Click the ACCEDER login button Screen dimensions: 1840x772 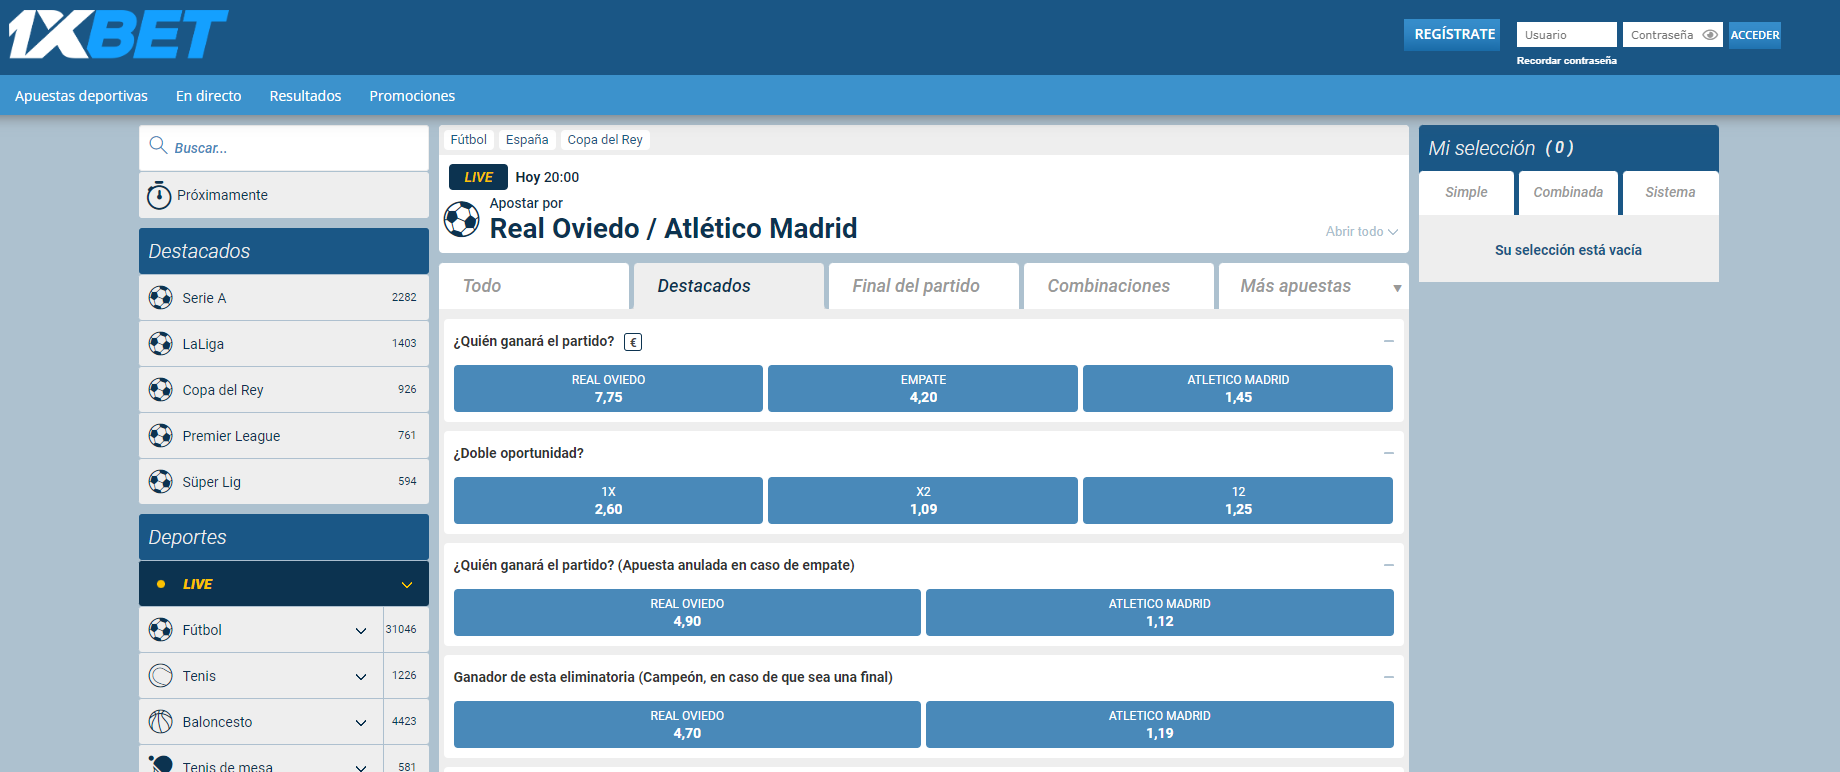point(1755,35)
